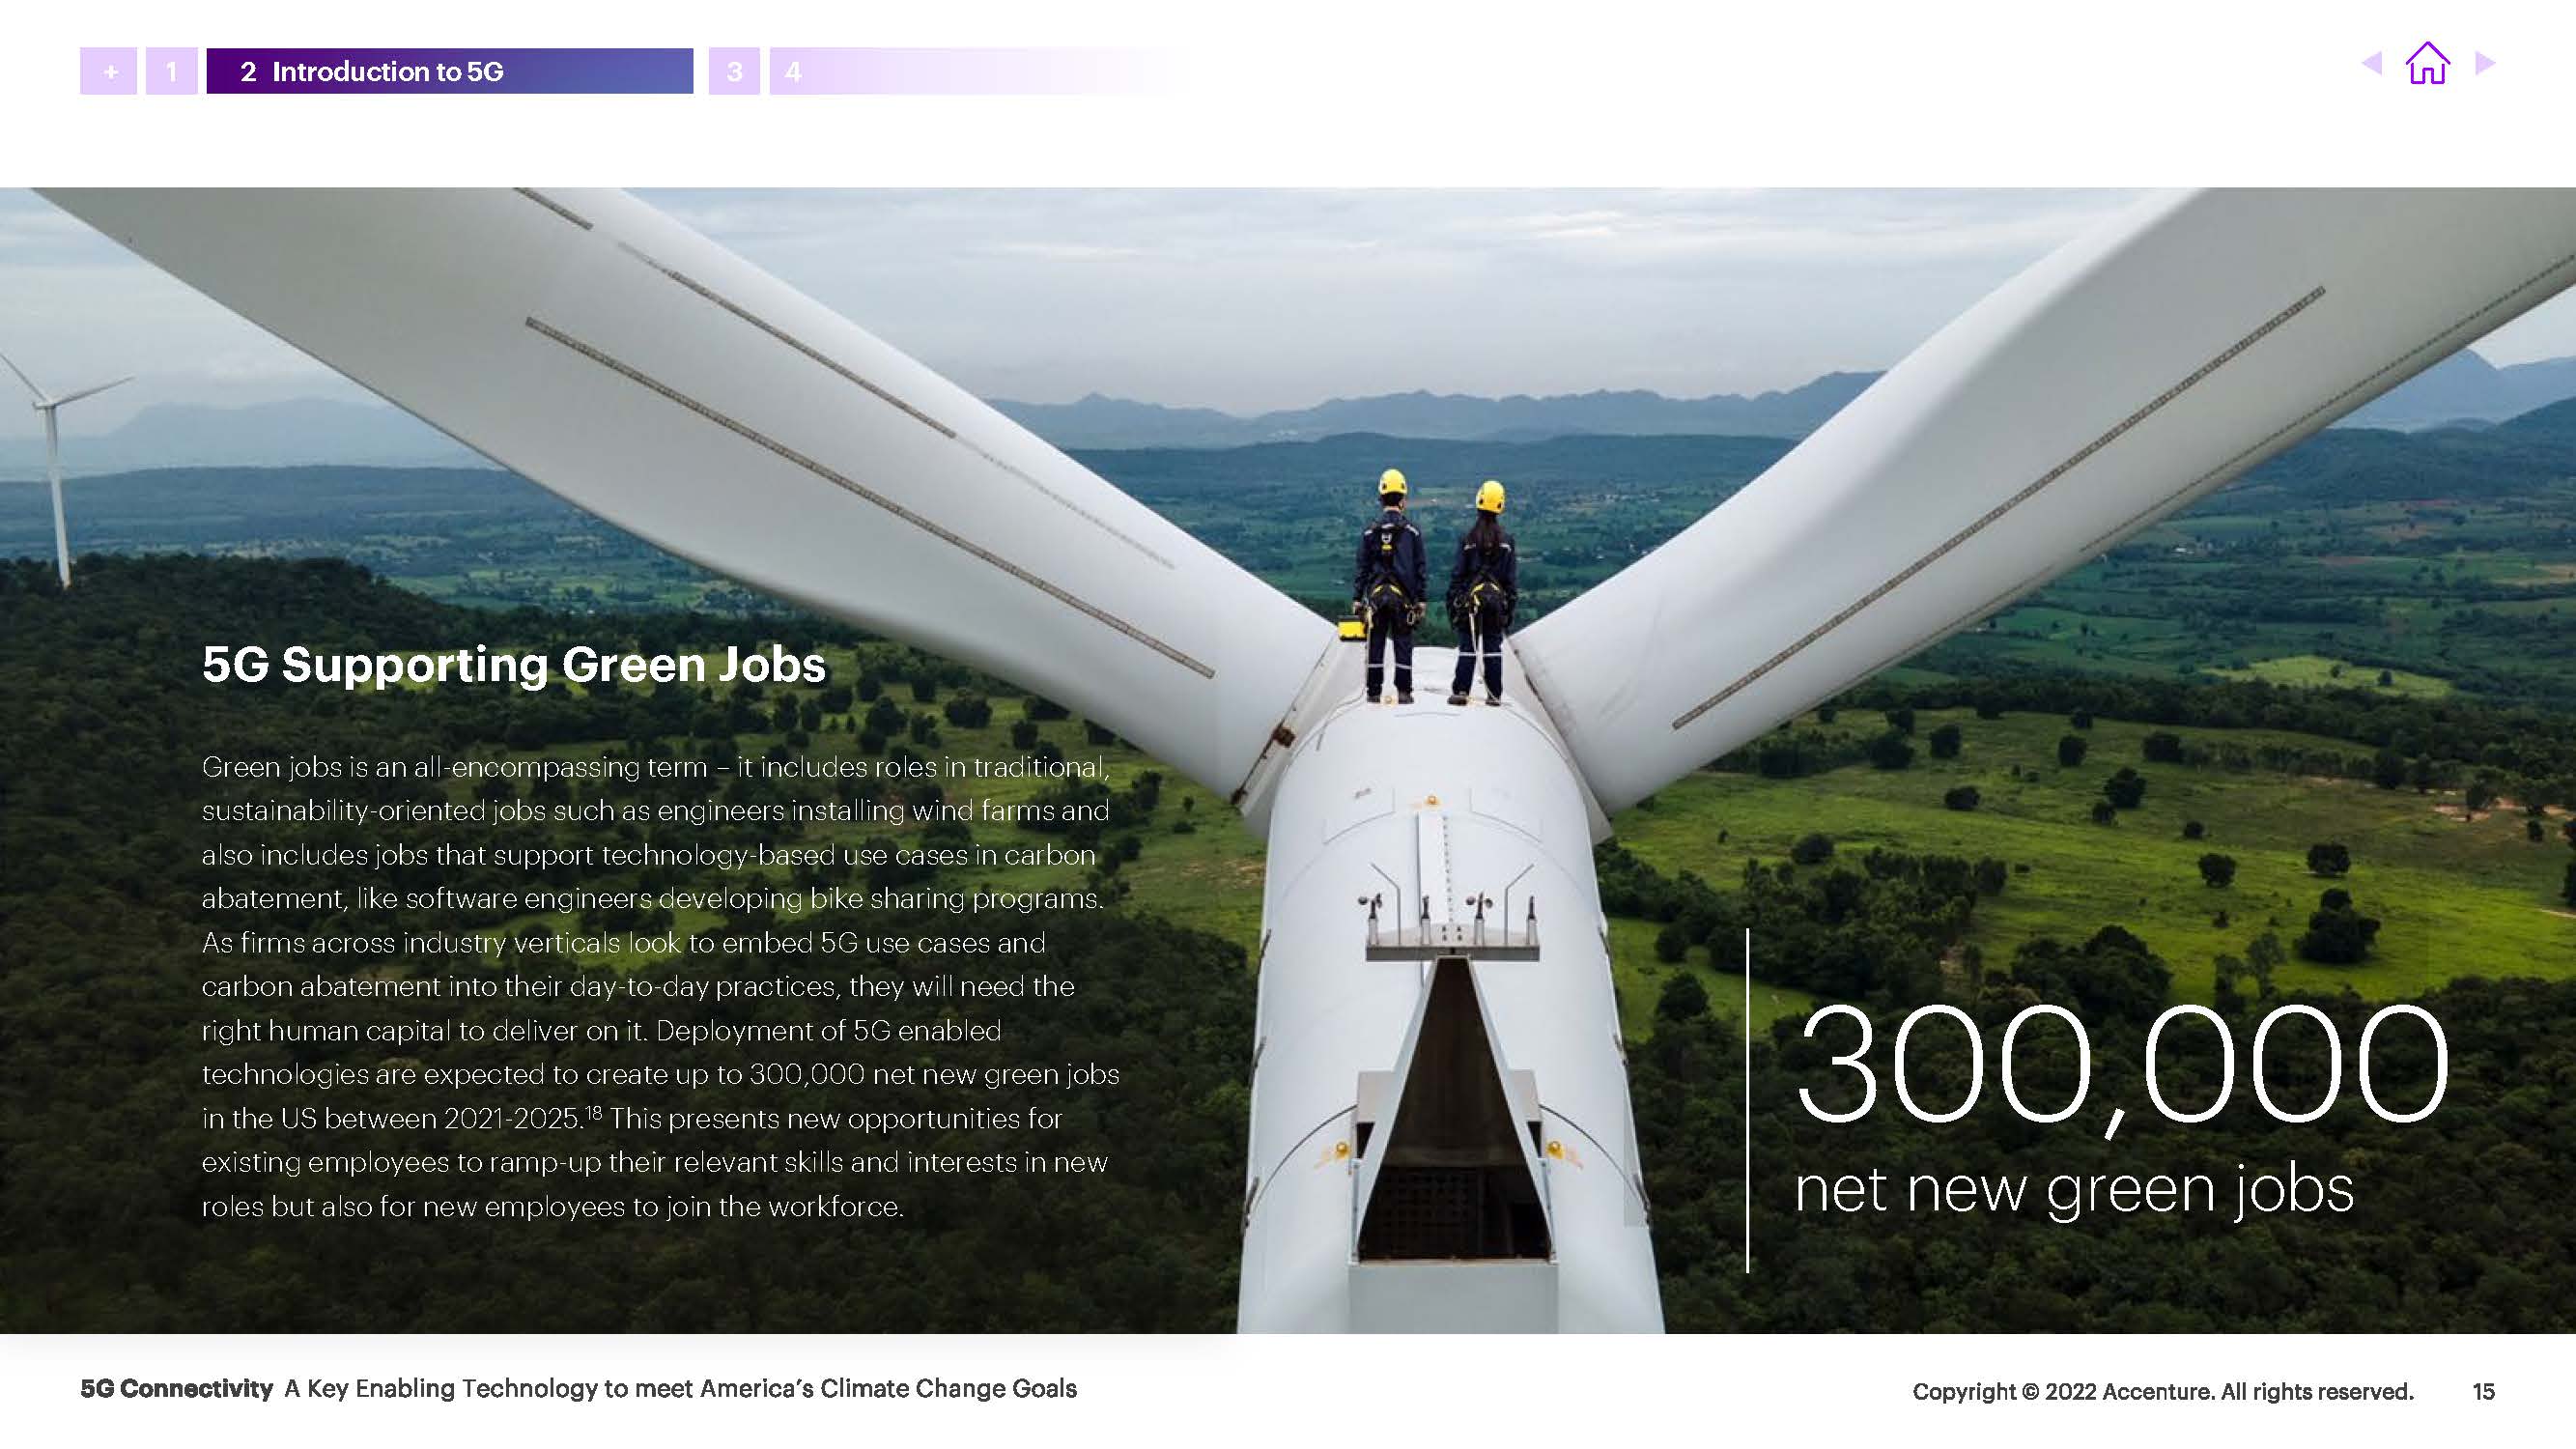The image size is (2576, 1449).
Task: Click the home icon
Action: pos(2427,63)
